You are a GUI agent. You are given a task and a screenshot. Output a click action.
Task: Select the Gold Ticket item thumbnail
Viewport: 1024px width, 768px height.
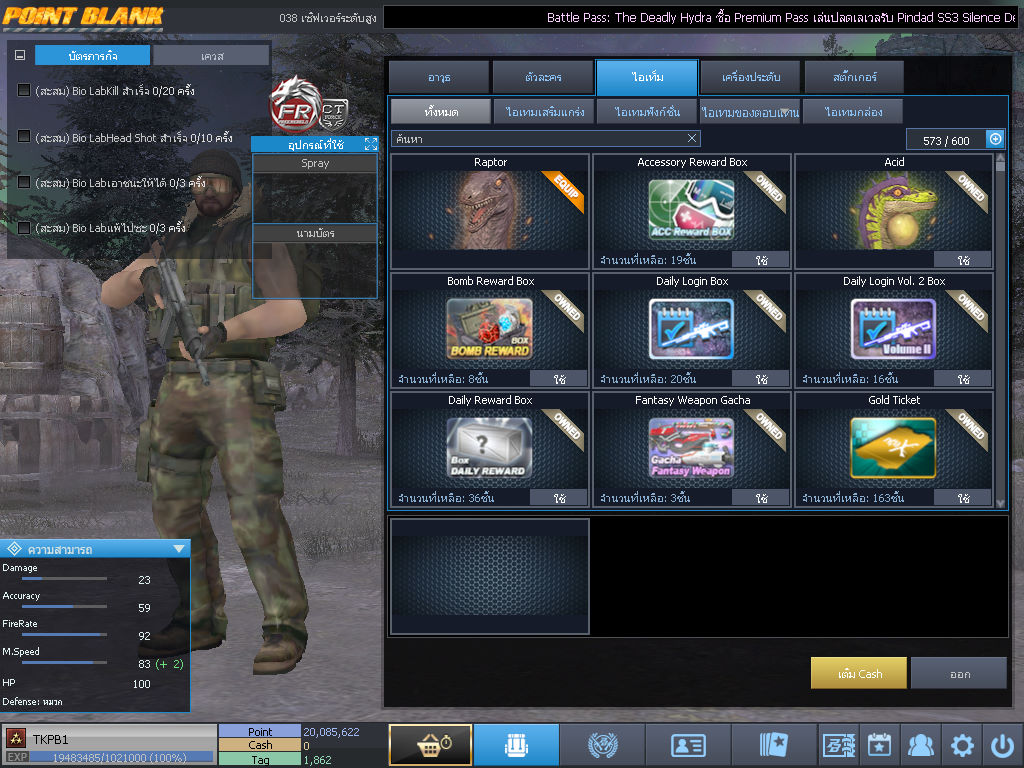pos(894,448)
